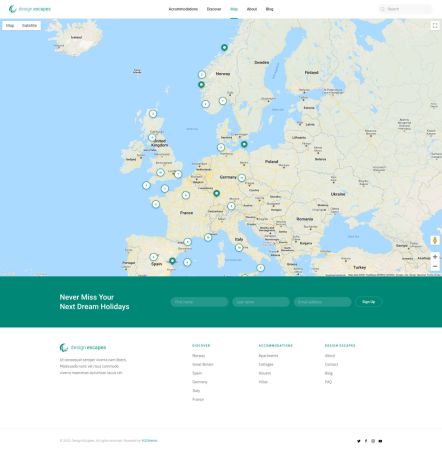Viewport: 442px width, 453px height.
Task: Open the About link in footer
Action: [330, 356]
